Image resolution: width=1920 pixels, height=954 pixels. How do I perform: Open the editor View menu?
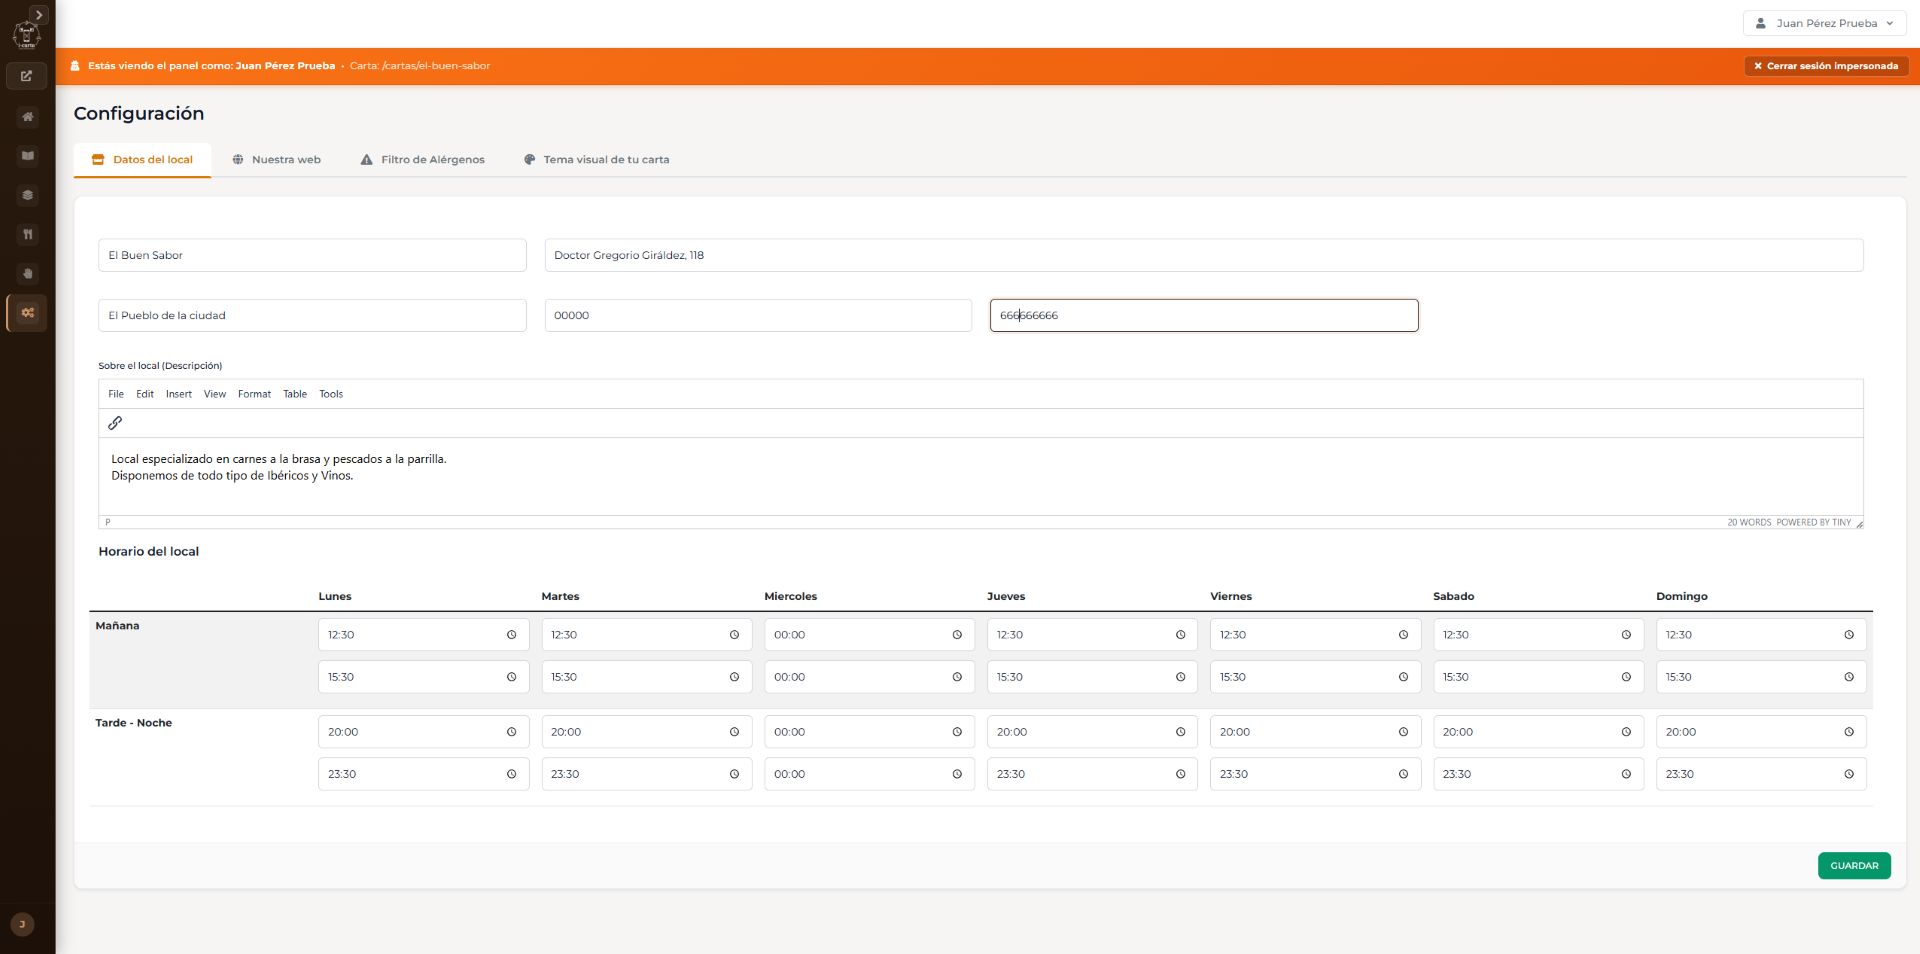215,394
